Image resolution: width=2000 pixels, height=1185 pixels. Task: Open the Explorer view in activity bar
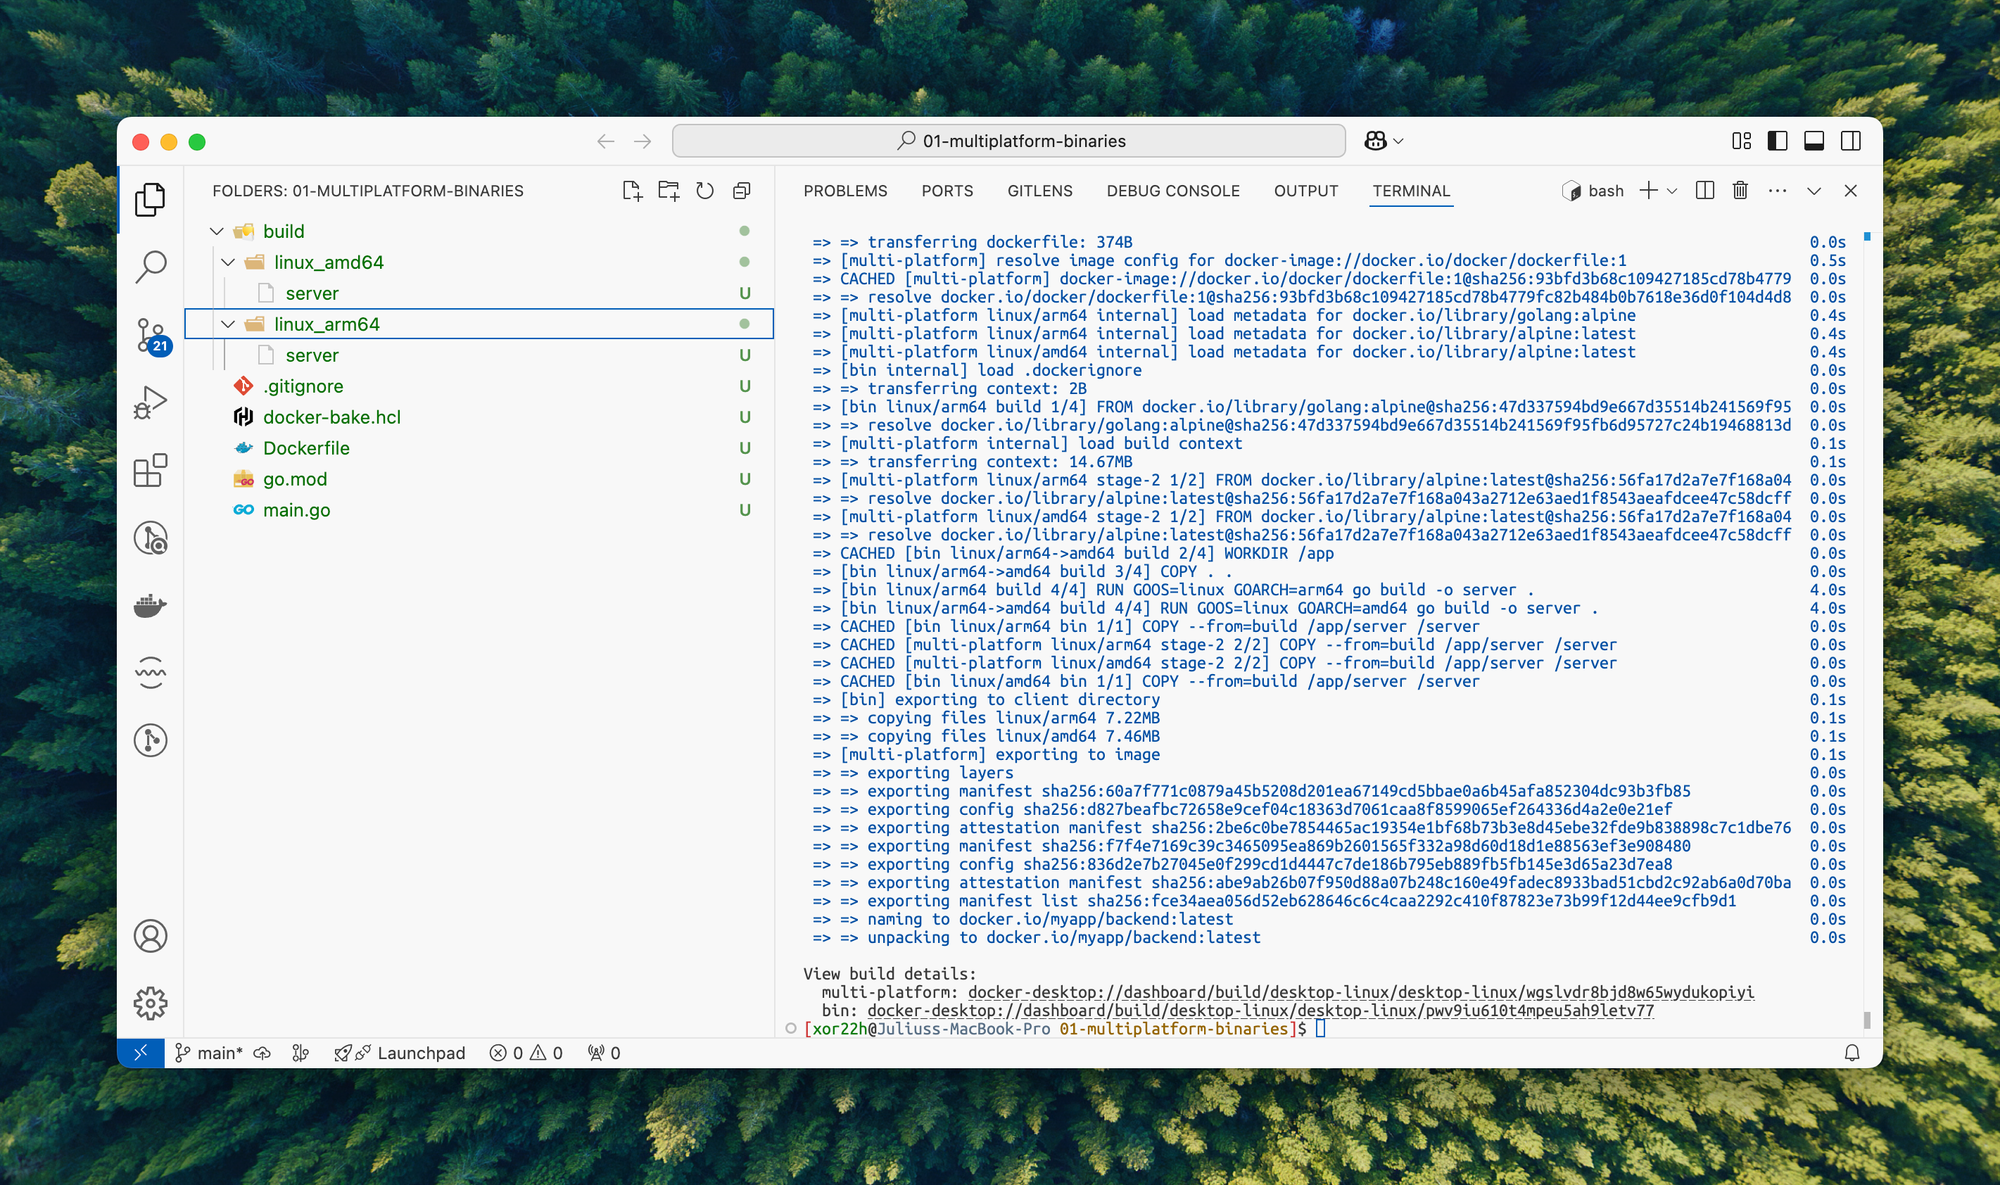click(150, 199)
